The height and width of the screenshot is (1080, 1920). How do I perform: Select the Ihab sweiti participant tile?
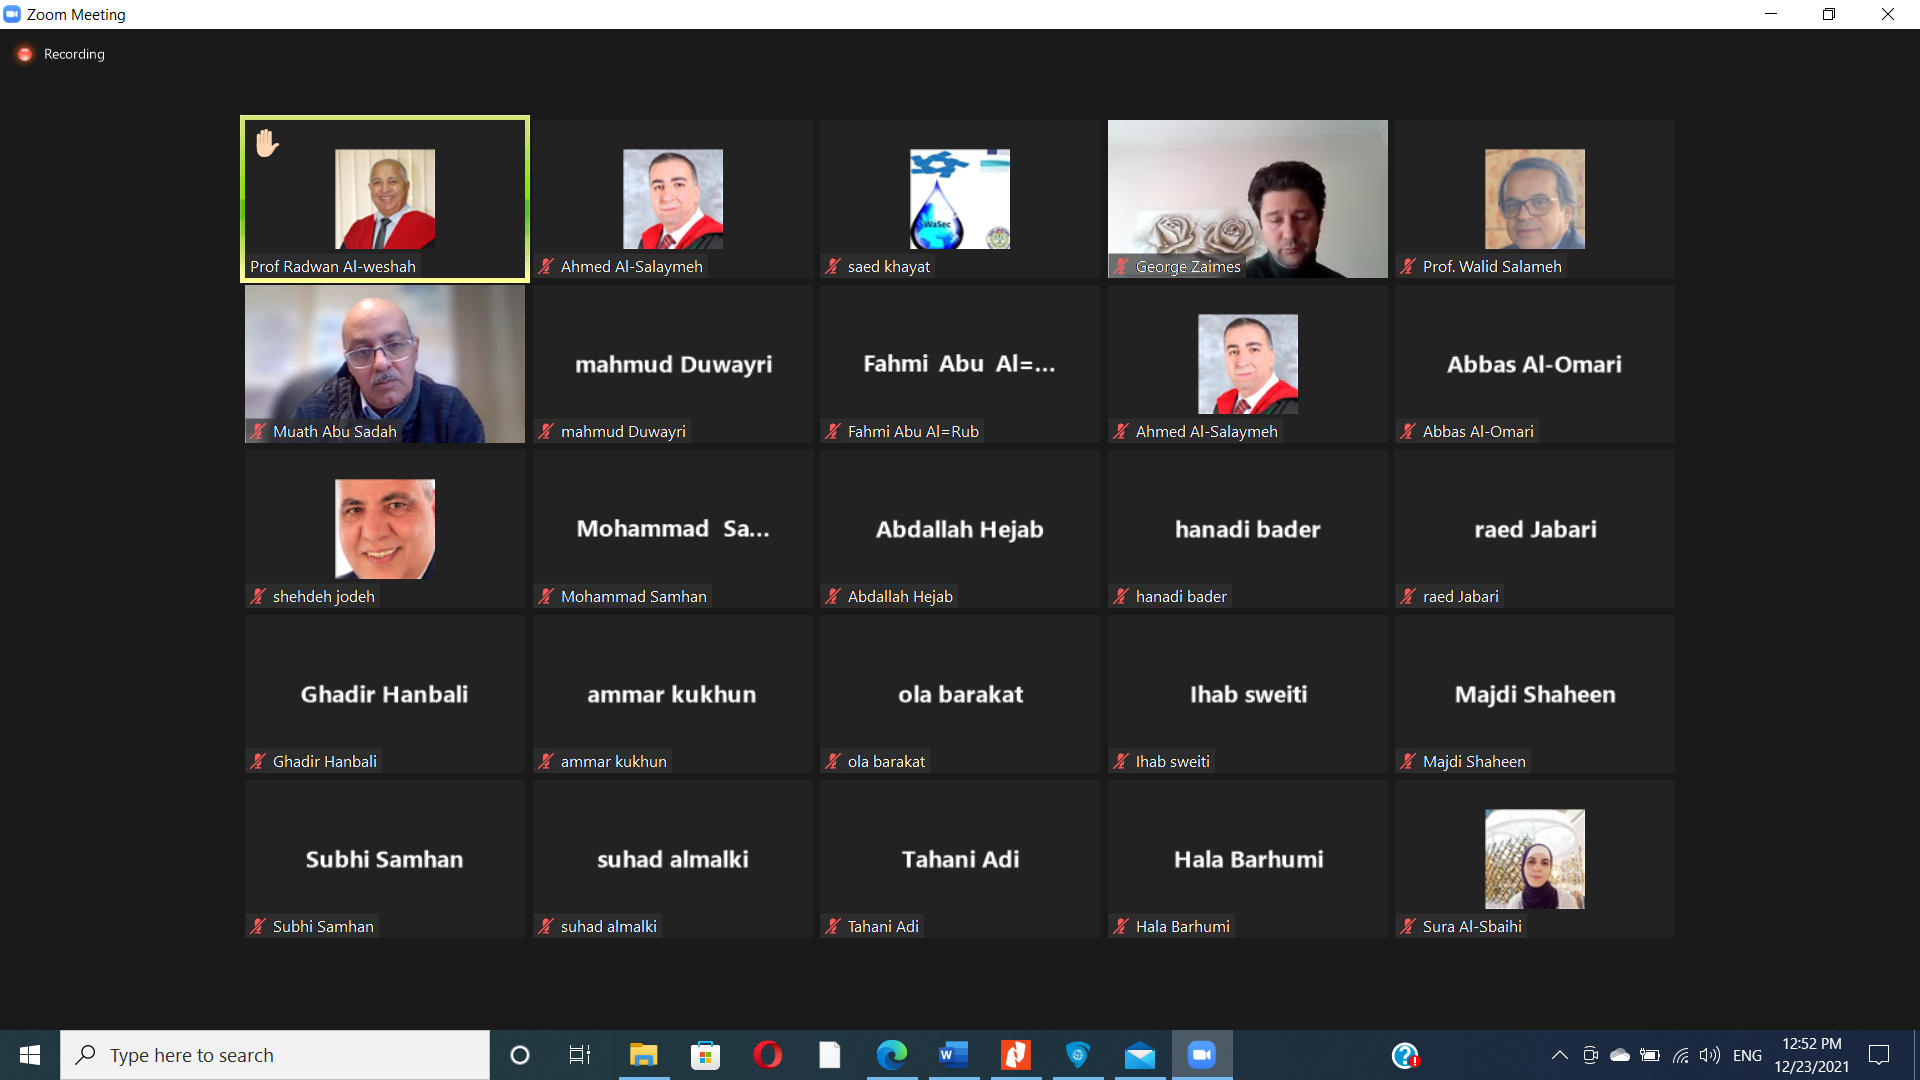tap(1247, 694)
